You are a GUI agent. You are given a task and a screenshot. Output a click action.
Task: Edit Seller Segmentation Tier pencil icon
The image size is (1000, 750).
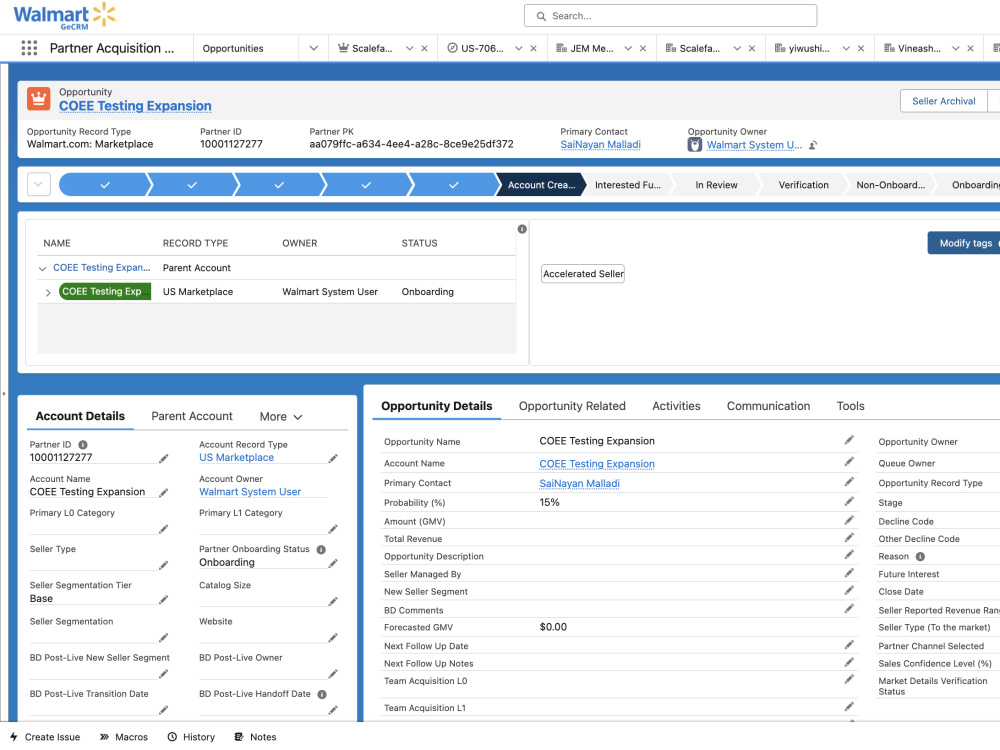point(164,599)
